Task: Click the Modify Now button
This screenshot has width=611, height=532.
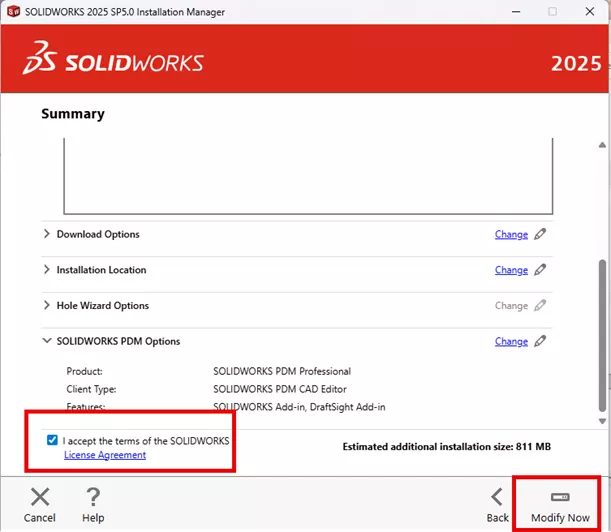Action: [560, 505]
